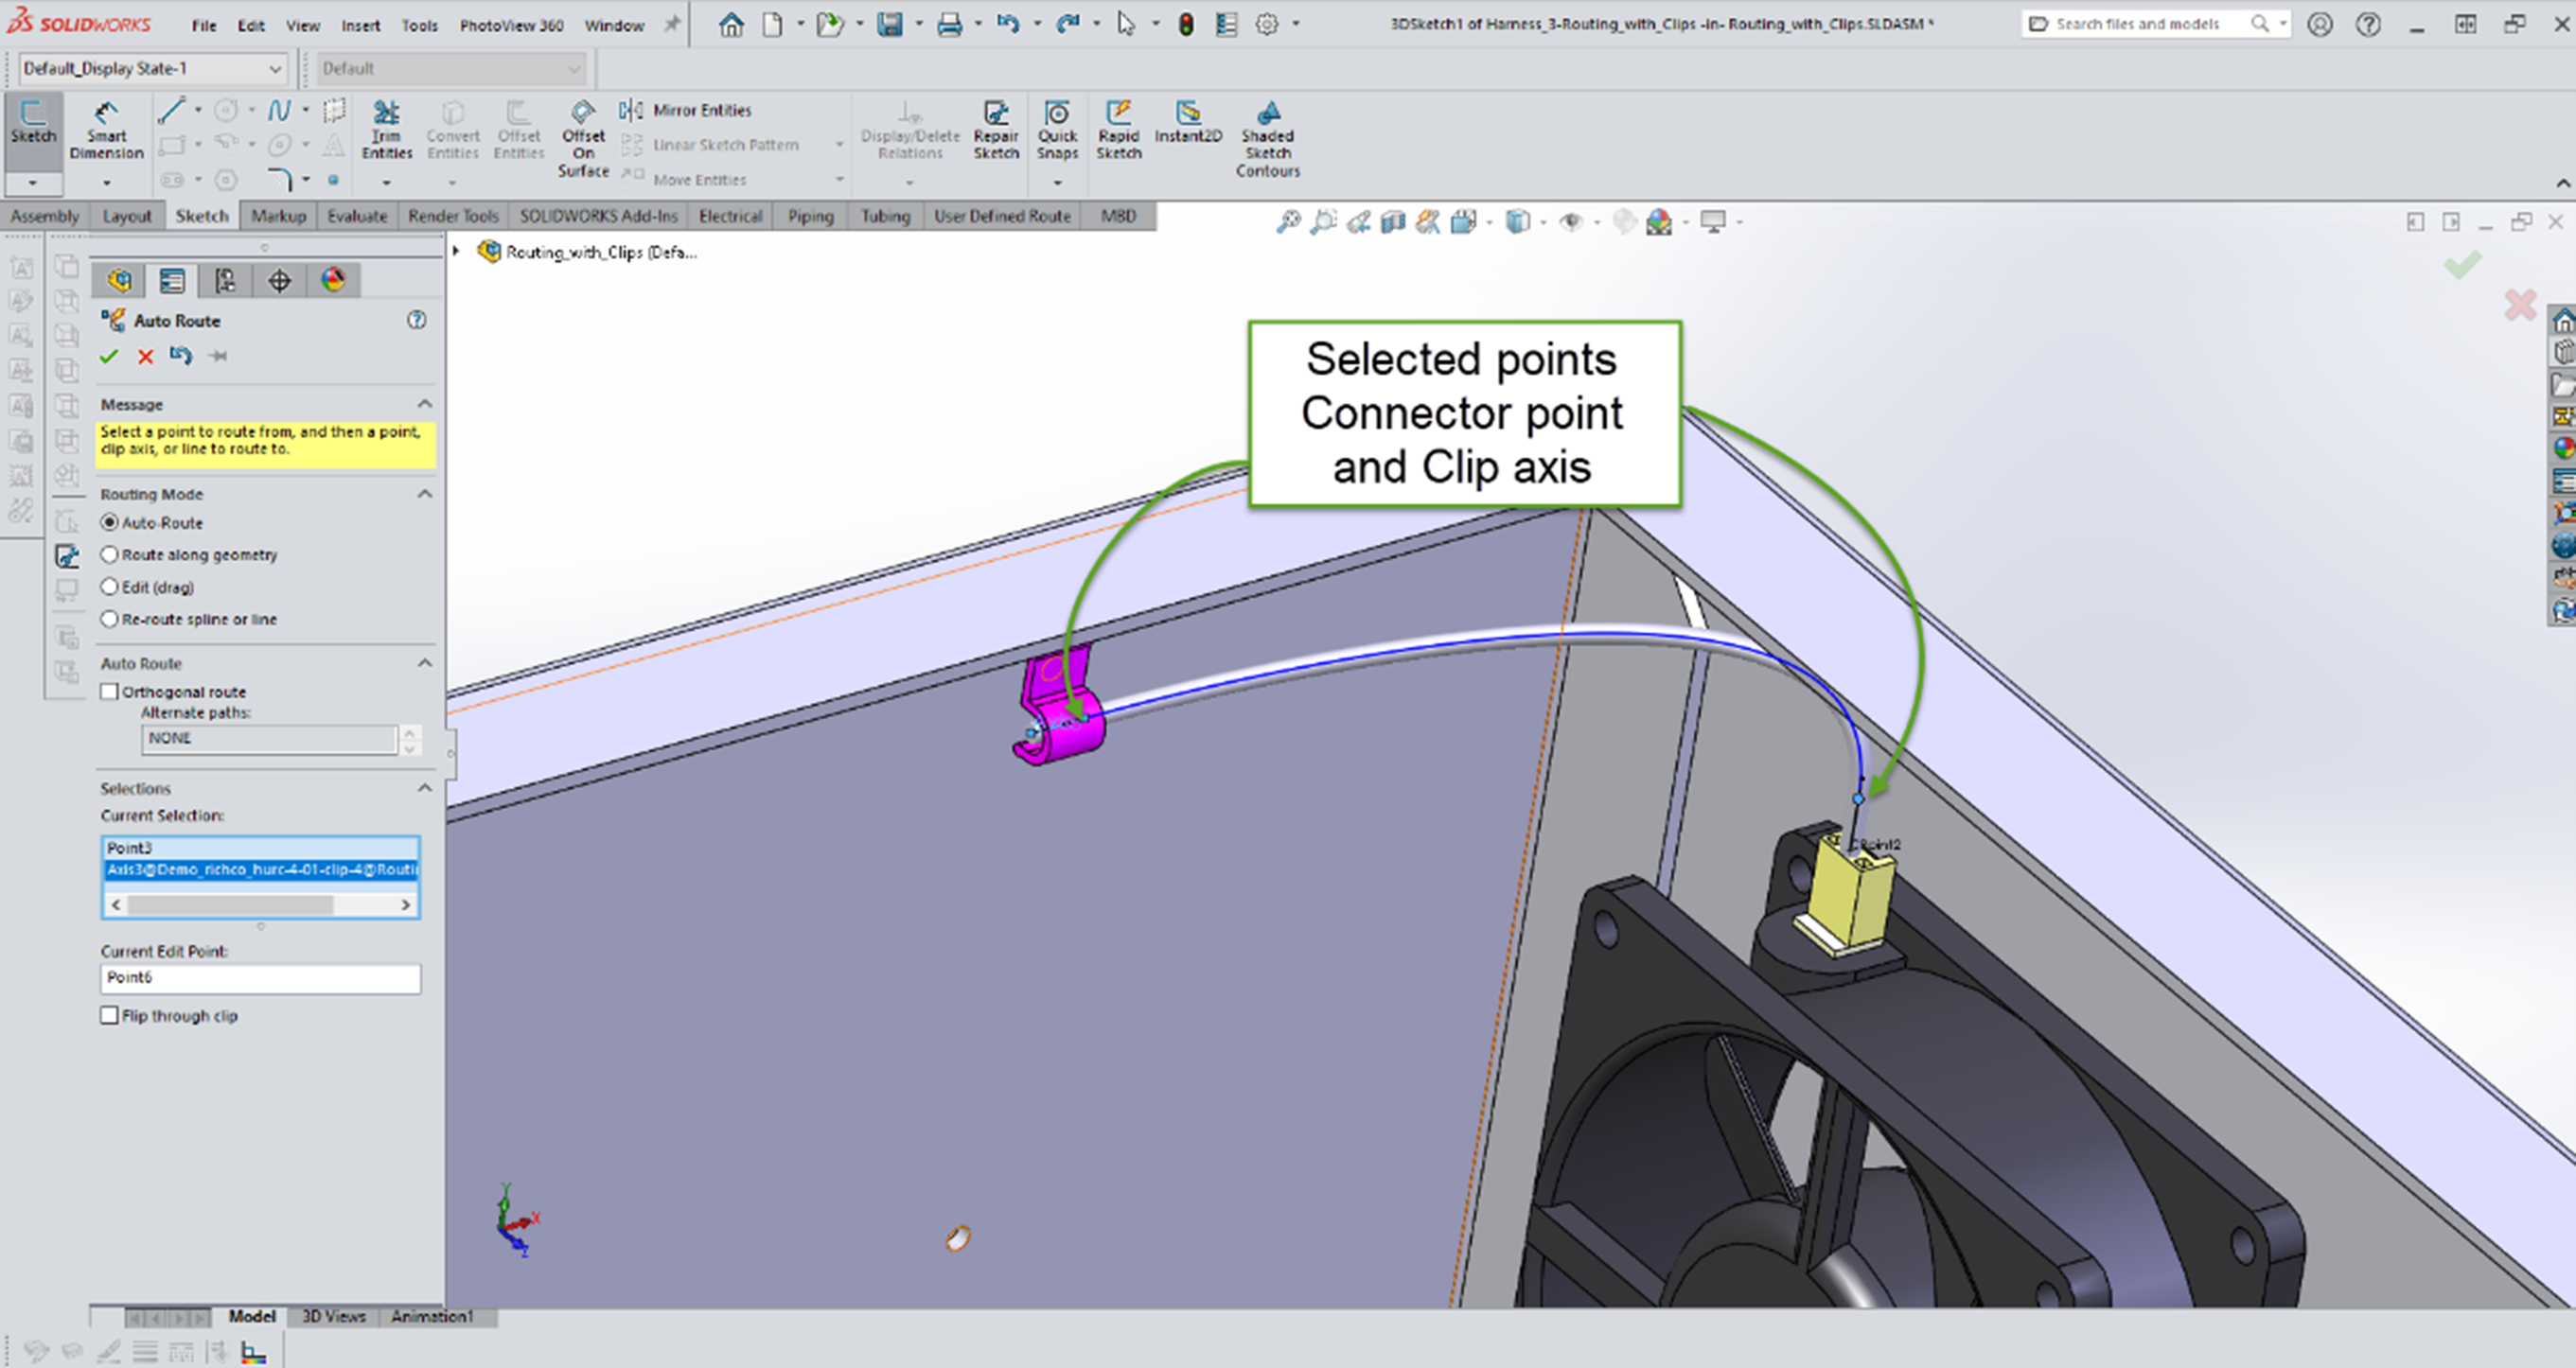This screenshot has width=2576, height=1368.
Task: Collapse the Message section
Action: pyautogui.click(x=425, y=404)
